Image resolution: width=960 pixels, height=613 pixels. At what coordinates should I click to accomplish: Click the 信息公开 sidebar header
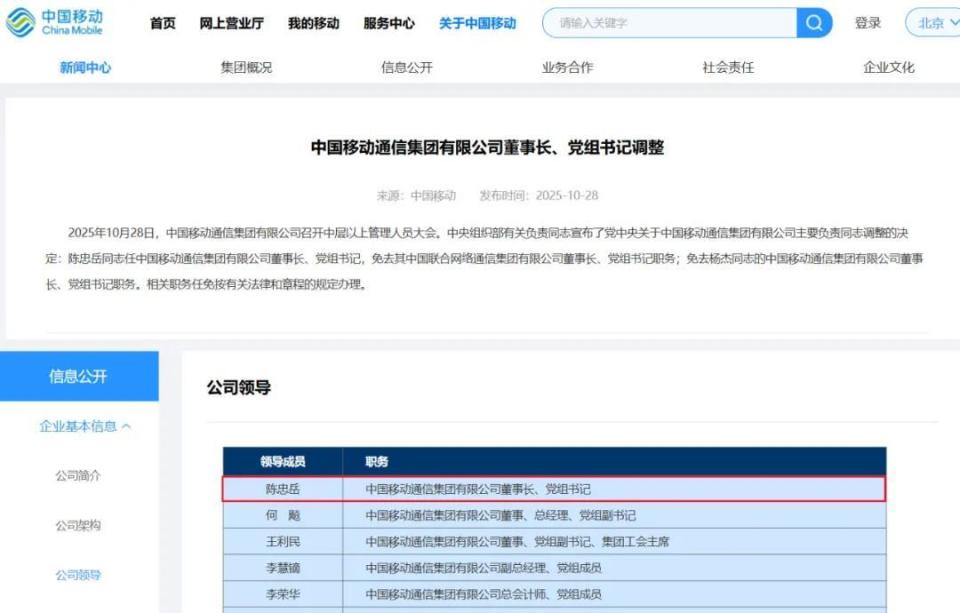(79, 376)
